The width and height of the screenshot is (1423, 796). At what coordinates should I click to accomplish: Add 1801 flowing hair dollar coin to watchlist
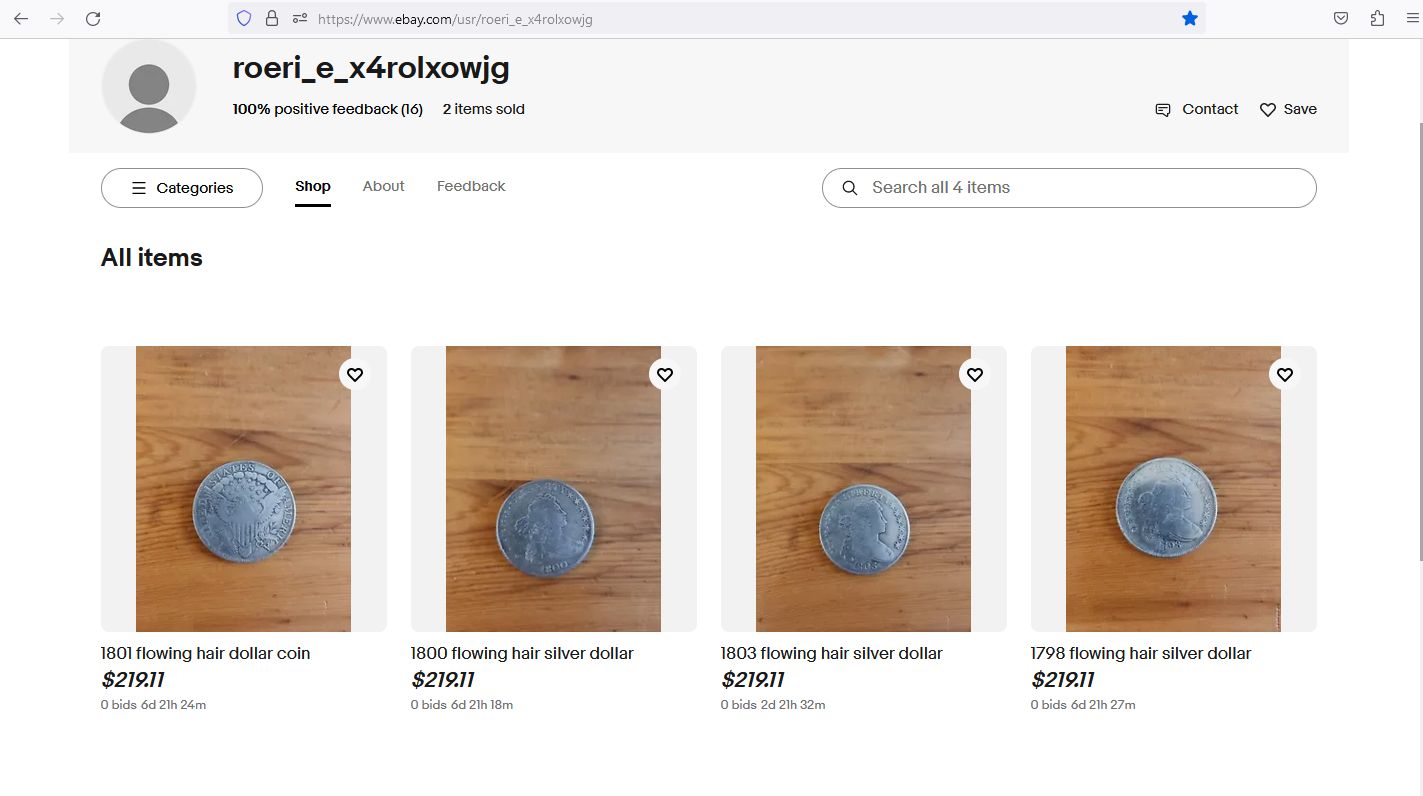[355, 374]
